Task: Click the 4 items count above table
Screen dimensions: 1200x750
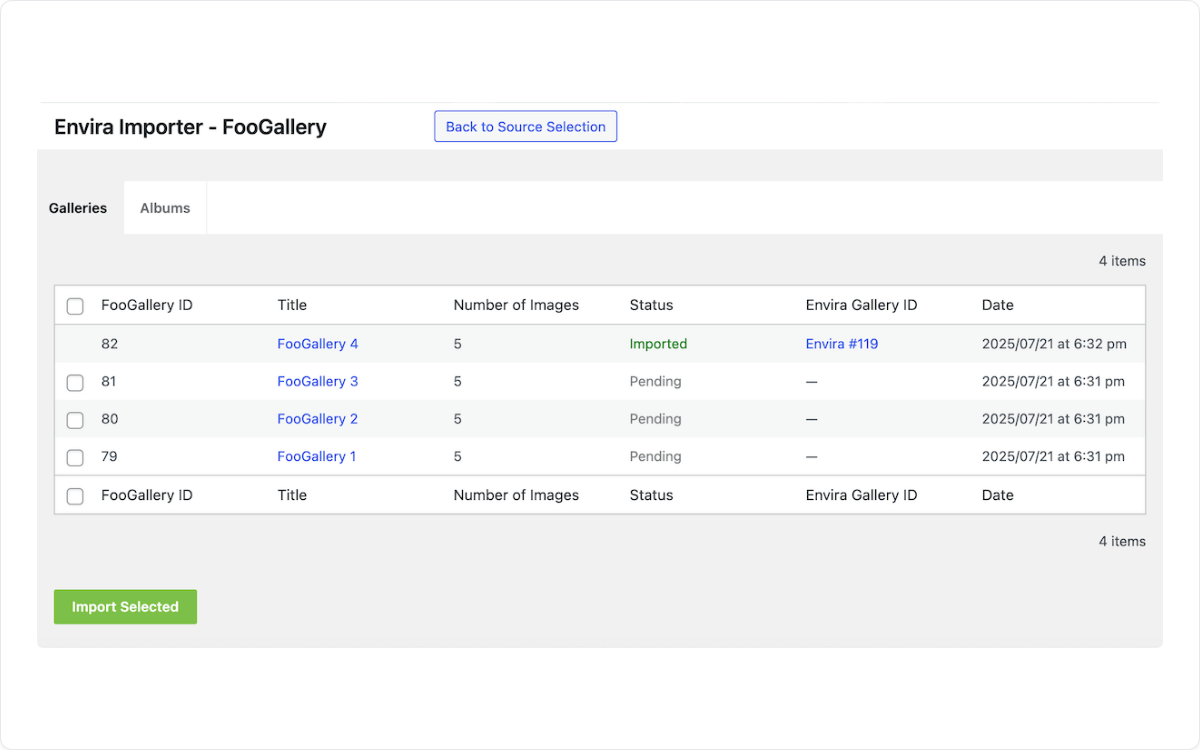Action: click(1122, 261)
